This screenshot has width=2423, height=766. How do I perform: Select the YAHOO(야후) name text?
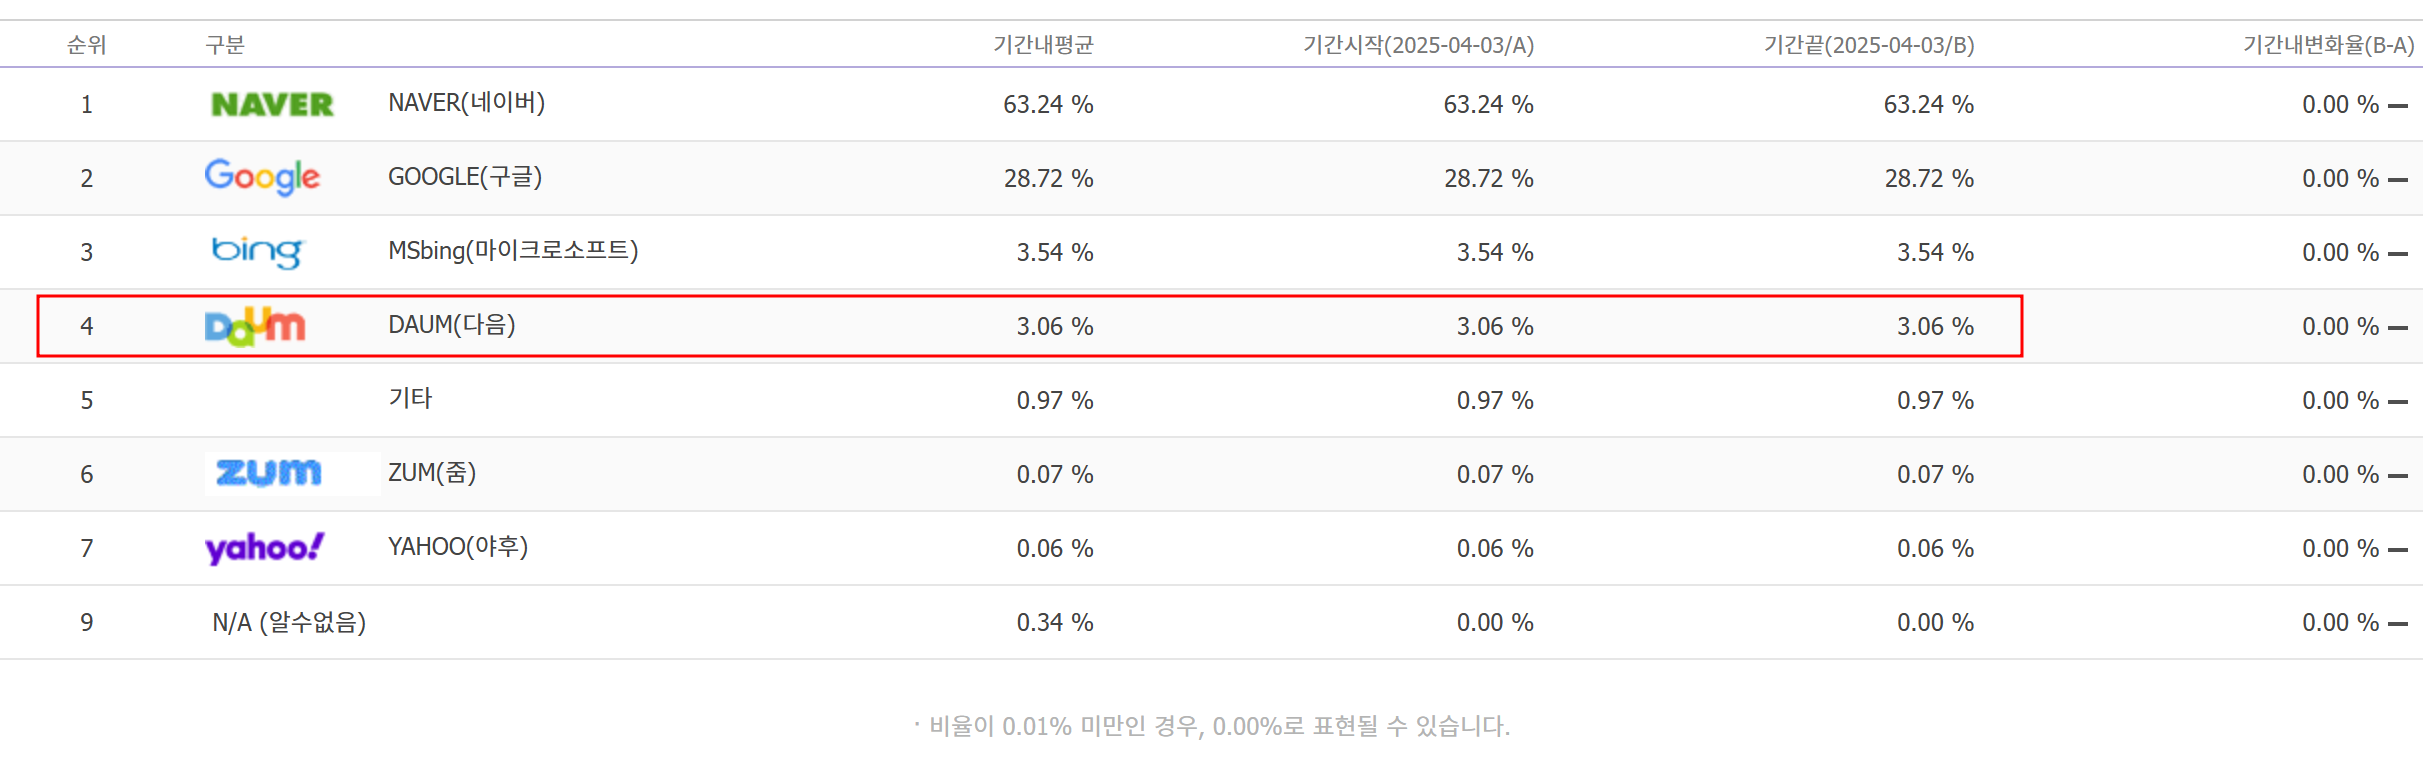coord(458,547)
